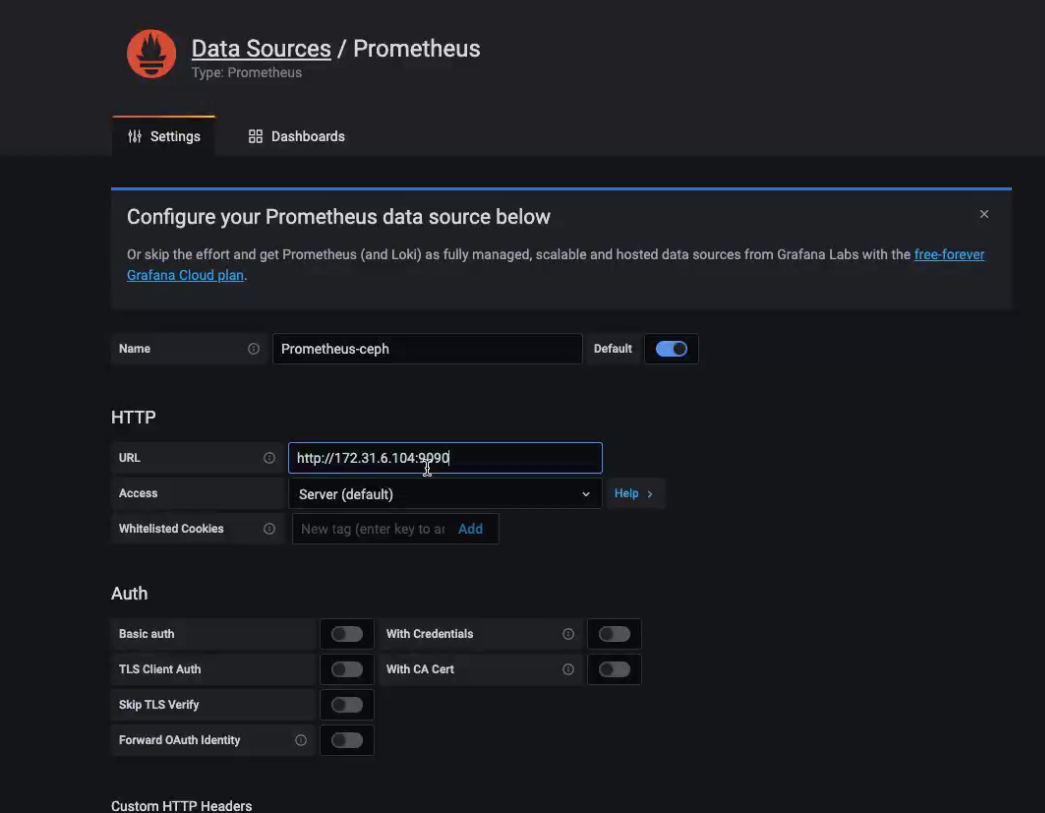The width and height of the screenshot is (1045, 813).
Task: Click the 'Default' label text
Action: click(x=612, y=349)
